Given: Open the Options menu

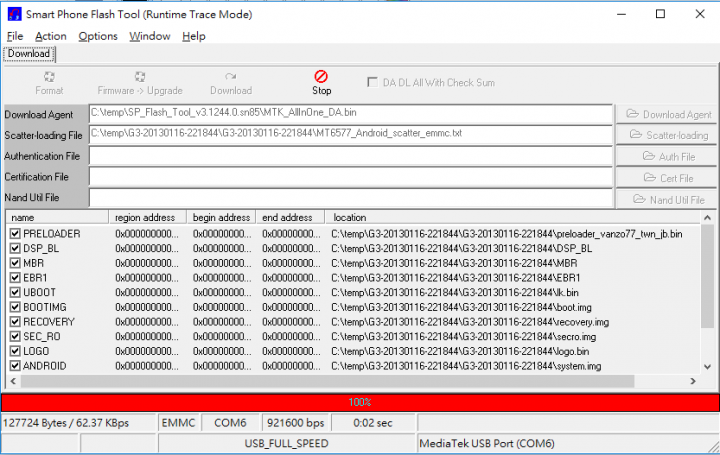Looking at the screenshot, I should [98, 36].
